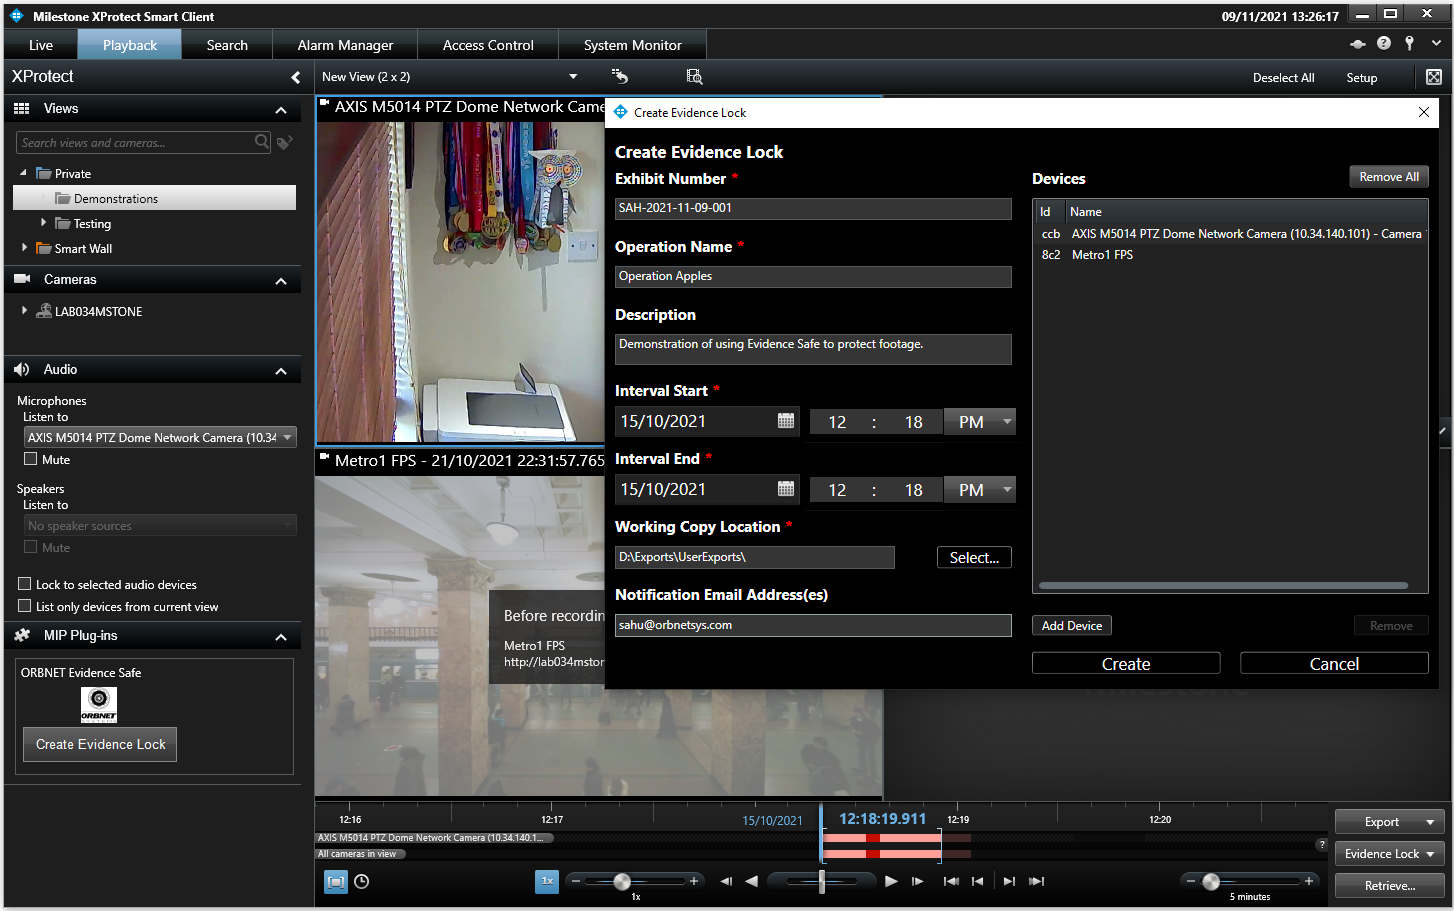This screenshot has height=911, width=1454.
Task: Click timeline help question mark
Action: pos(1322,845)
